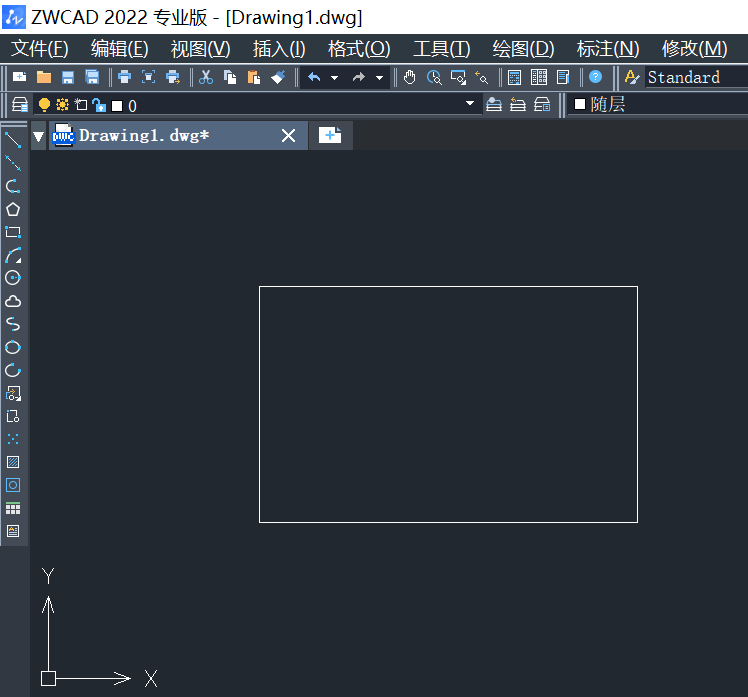Select the Circle tool

pos(13,278)
